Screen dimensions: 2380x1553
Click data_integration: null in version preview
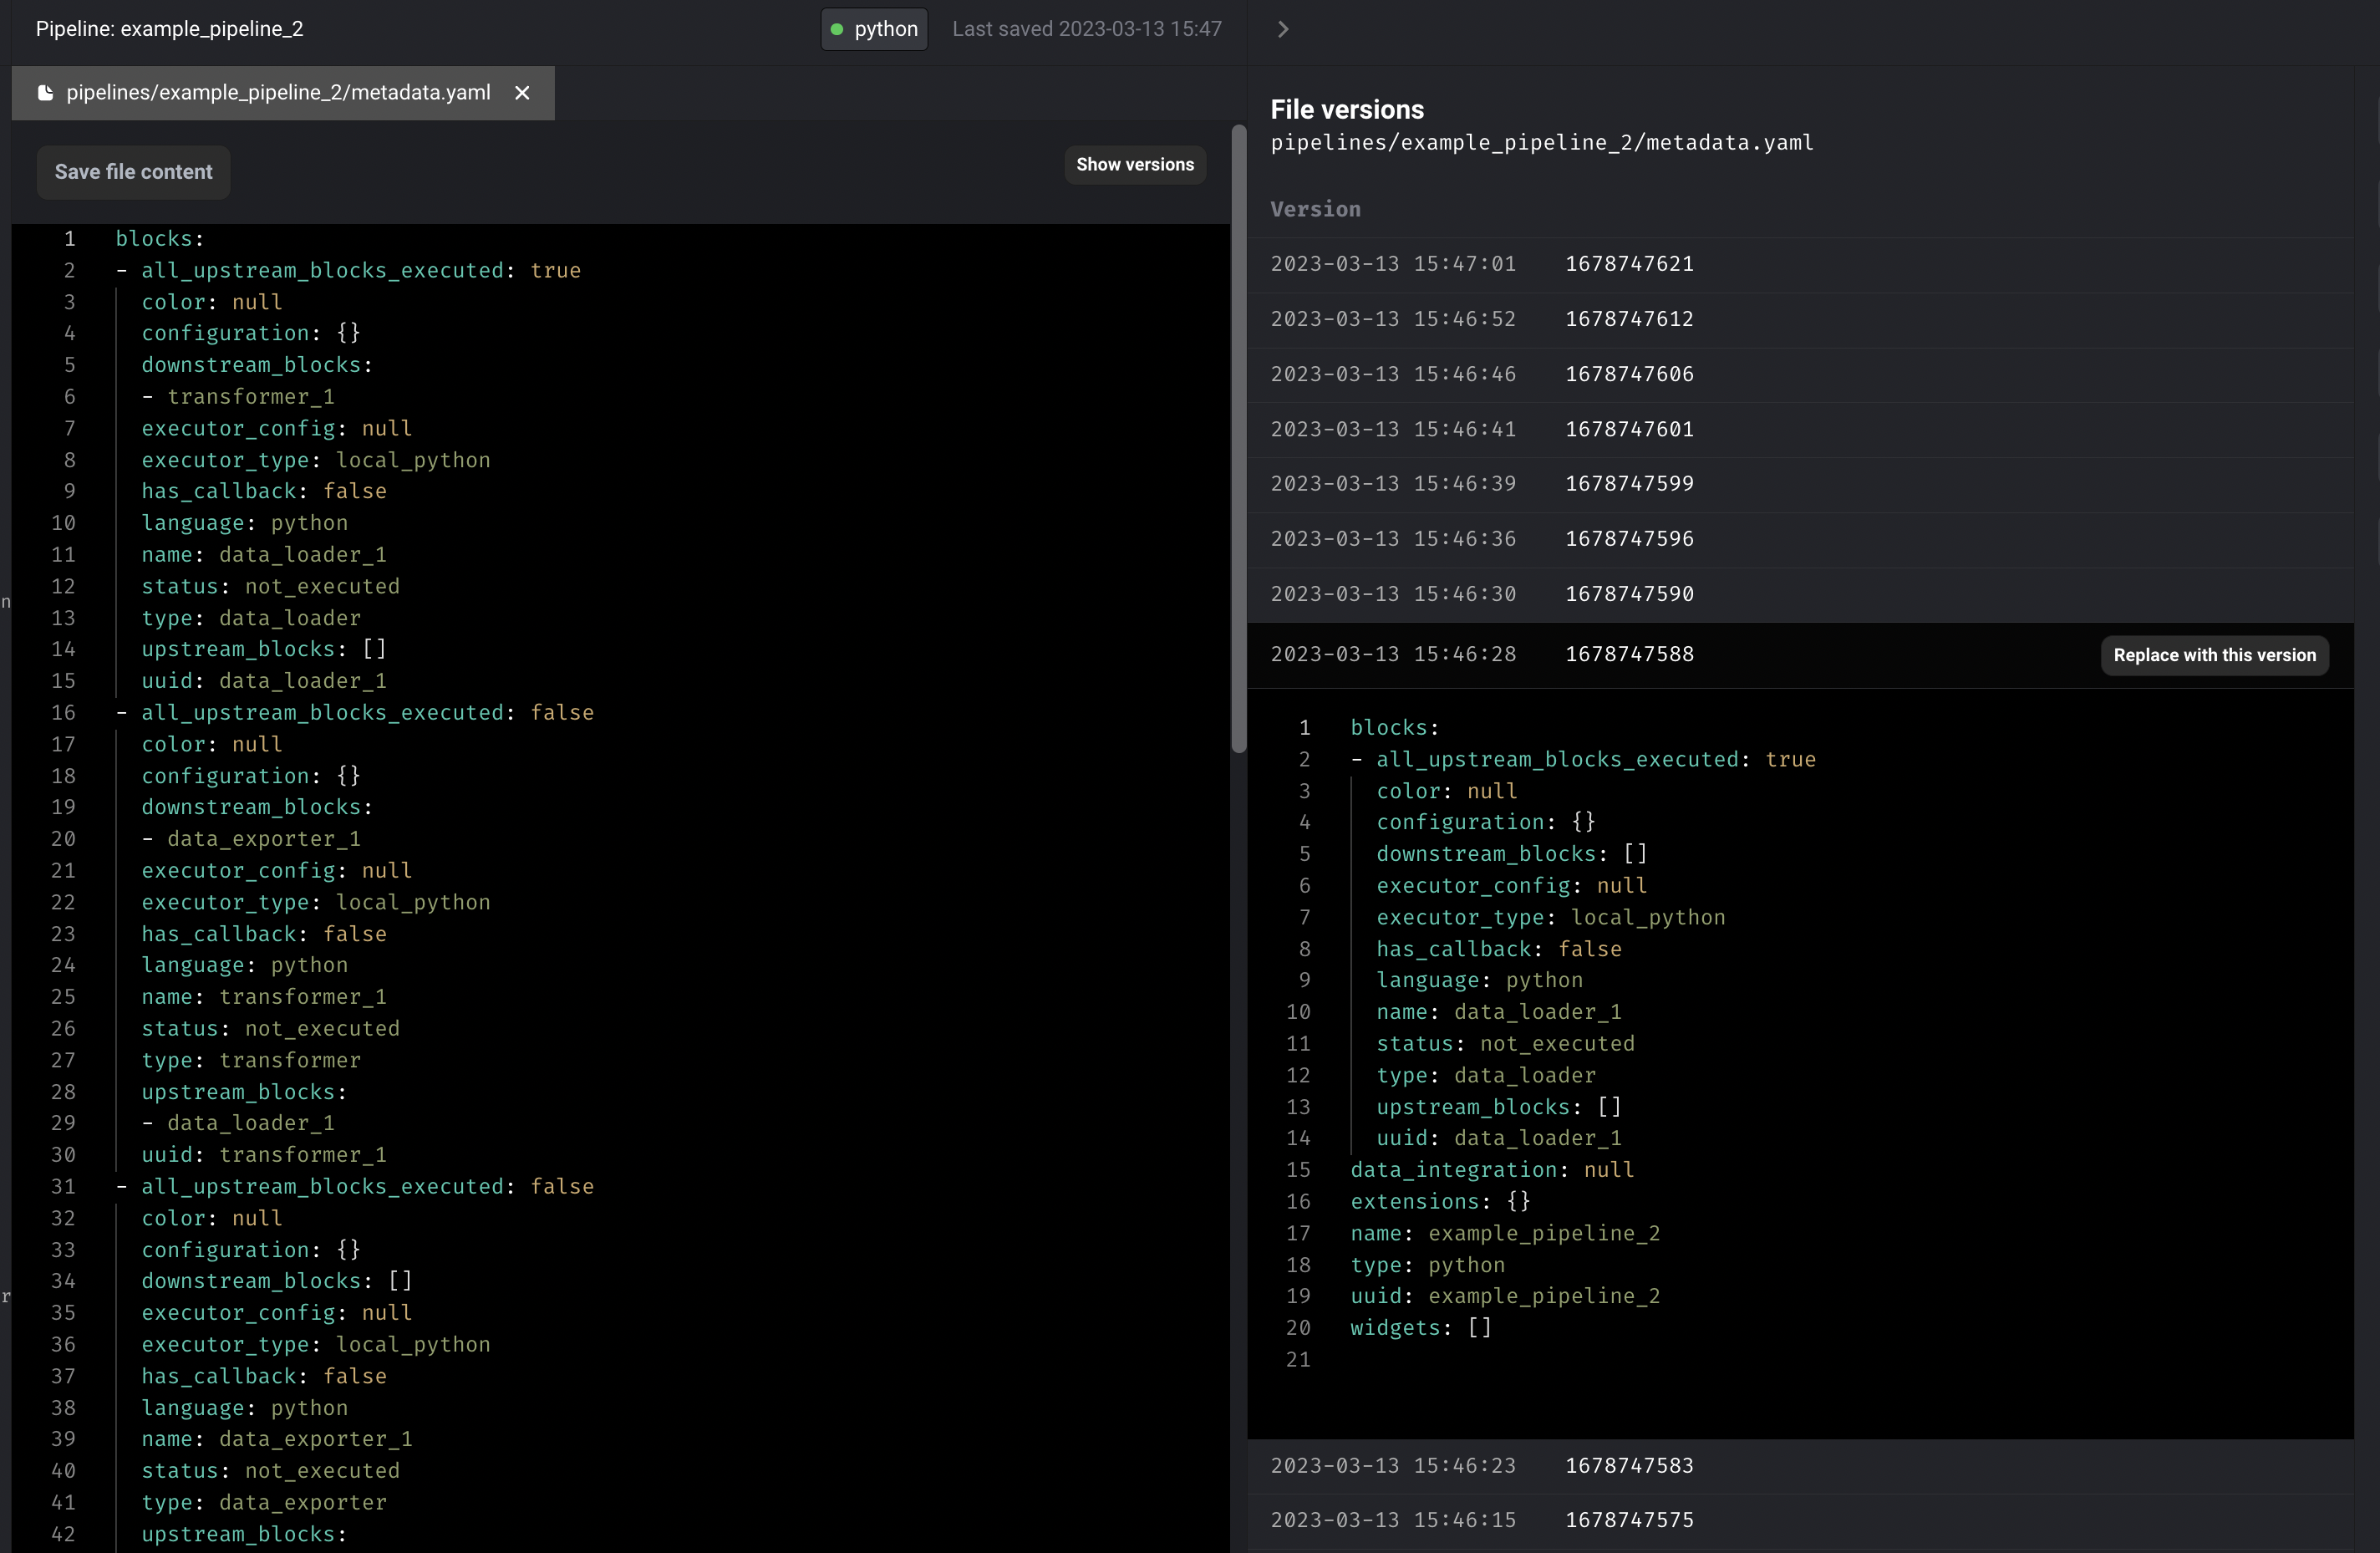1492,1170
